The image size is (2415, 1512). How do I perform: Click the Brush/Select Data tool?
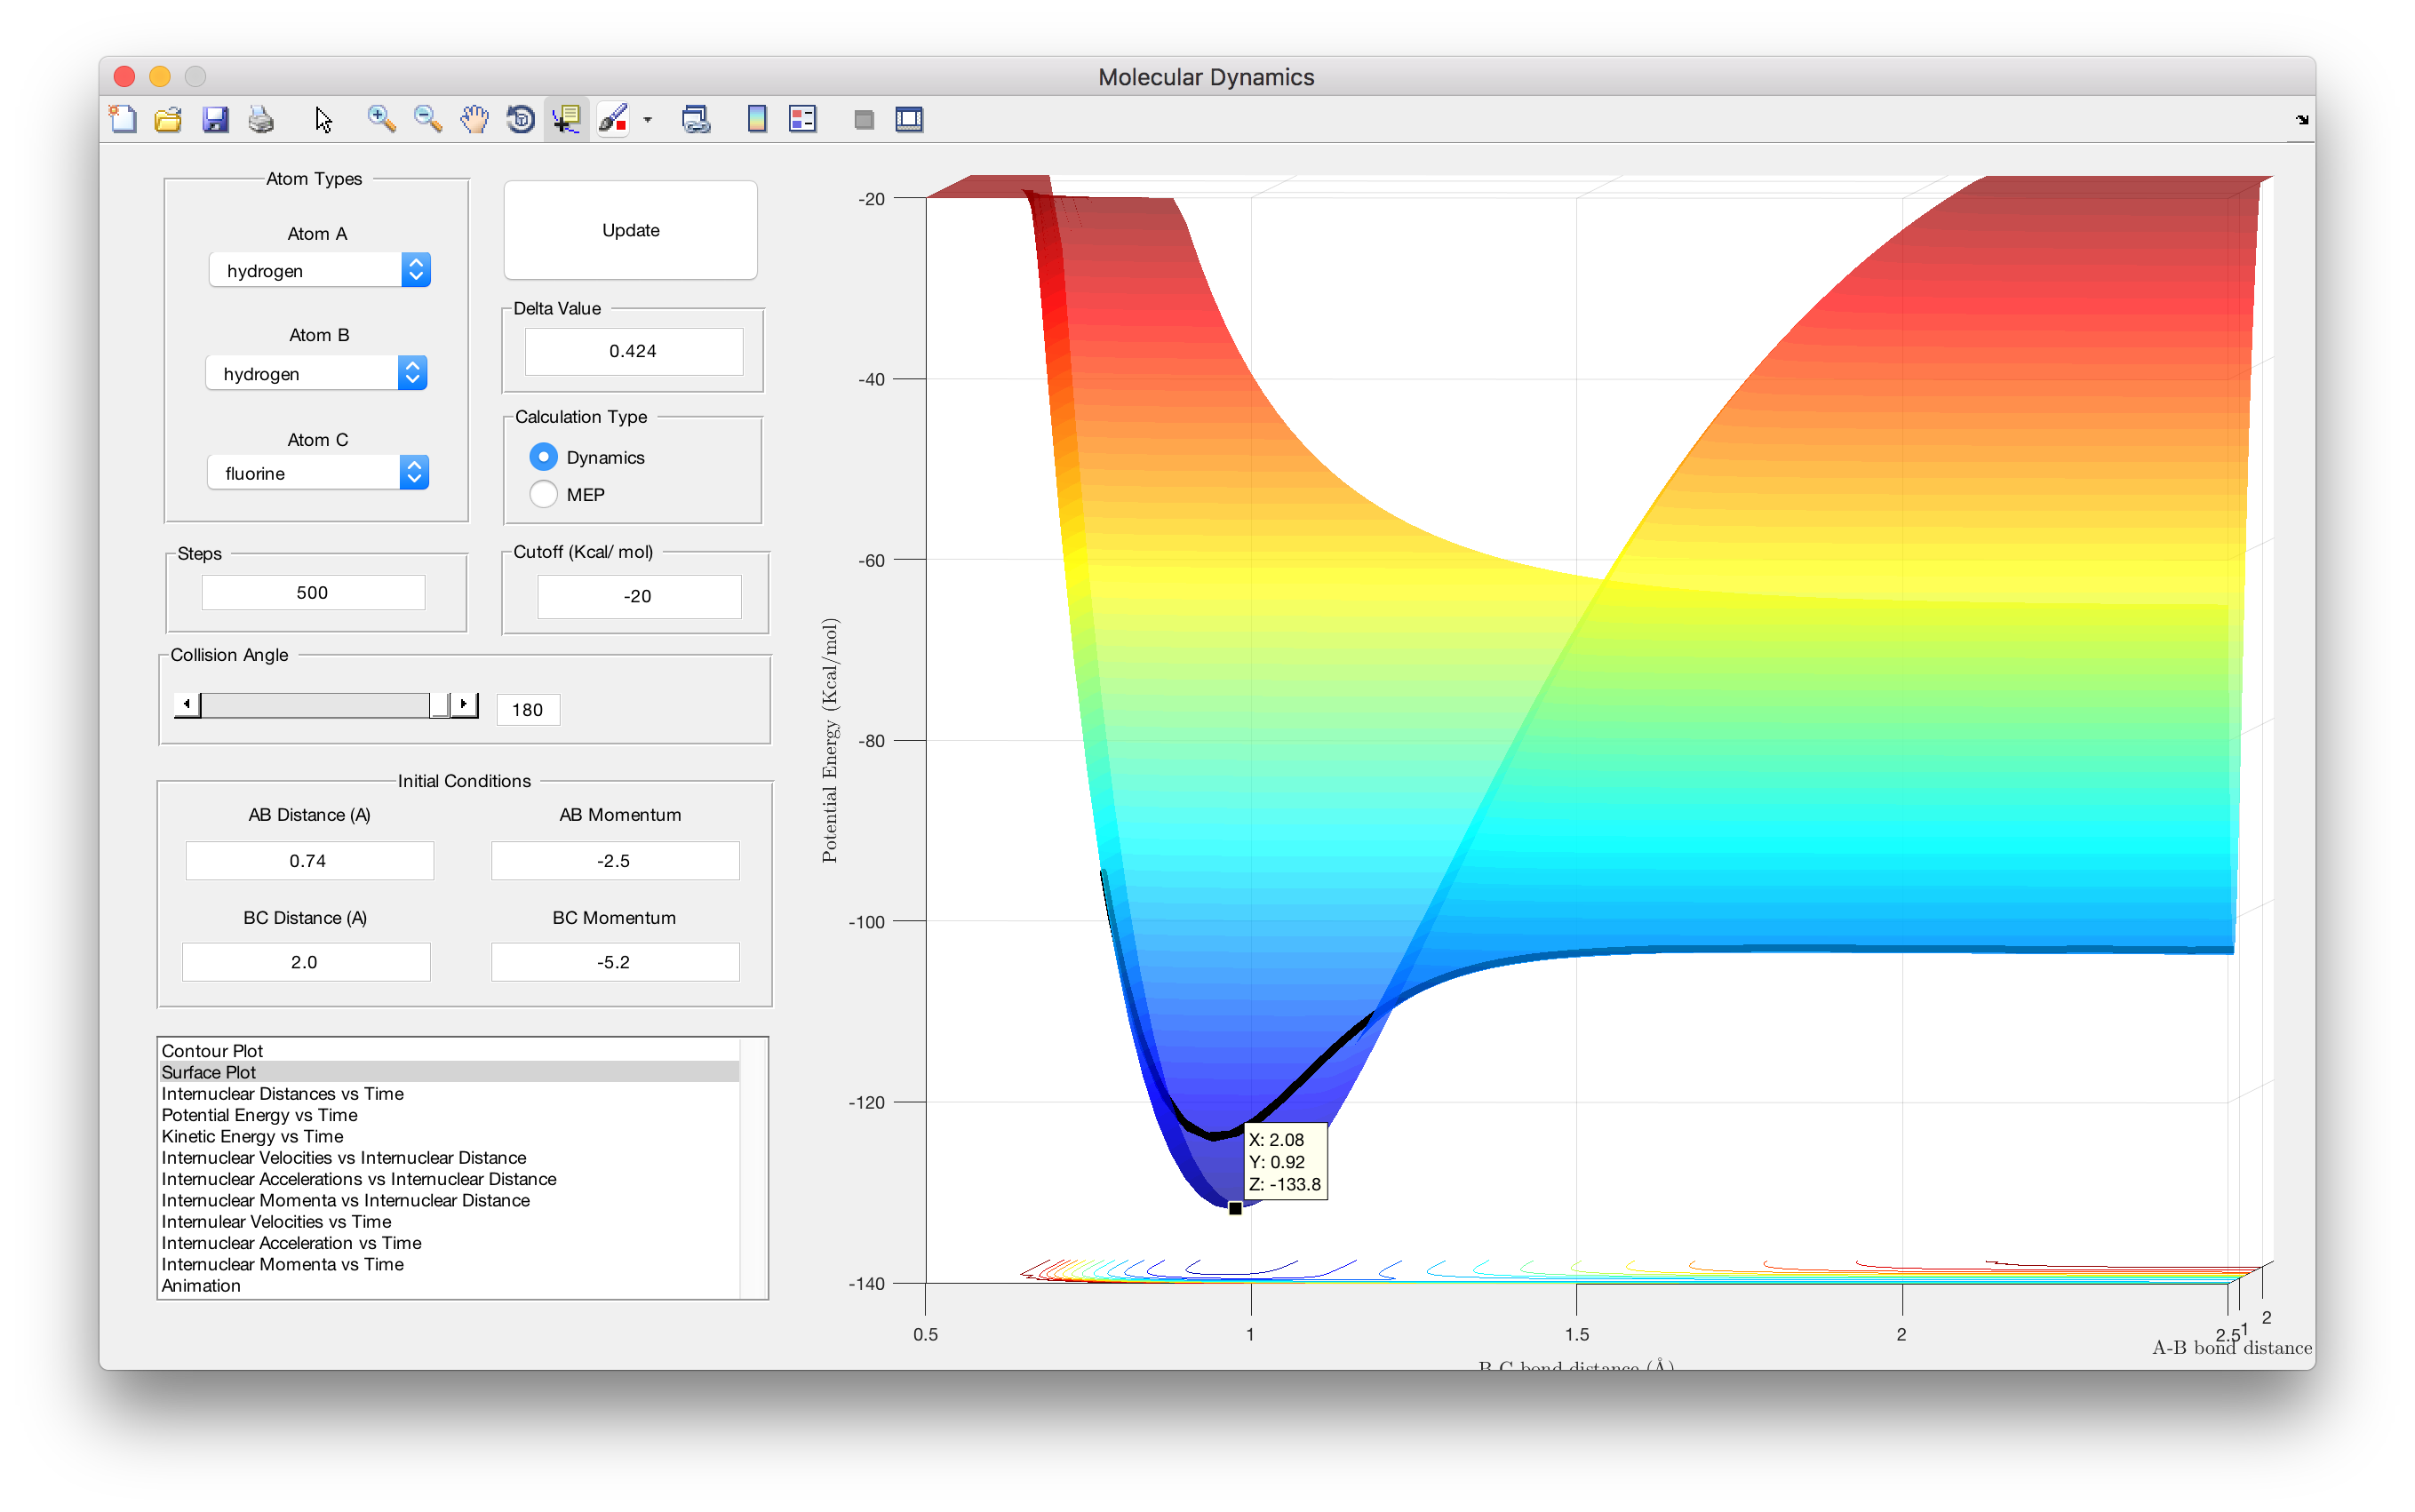(x=612, y=120)
